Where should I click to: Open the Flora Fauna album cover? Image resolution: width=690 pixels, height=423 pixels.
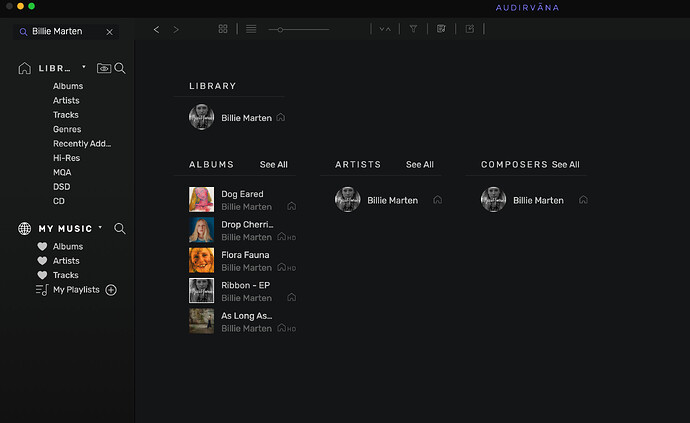click(x=202, y=260)
